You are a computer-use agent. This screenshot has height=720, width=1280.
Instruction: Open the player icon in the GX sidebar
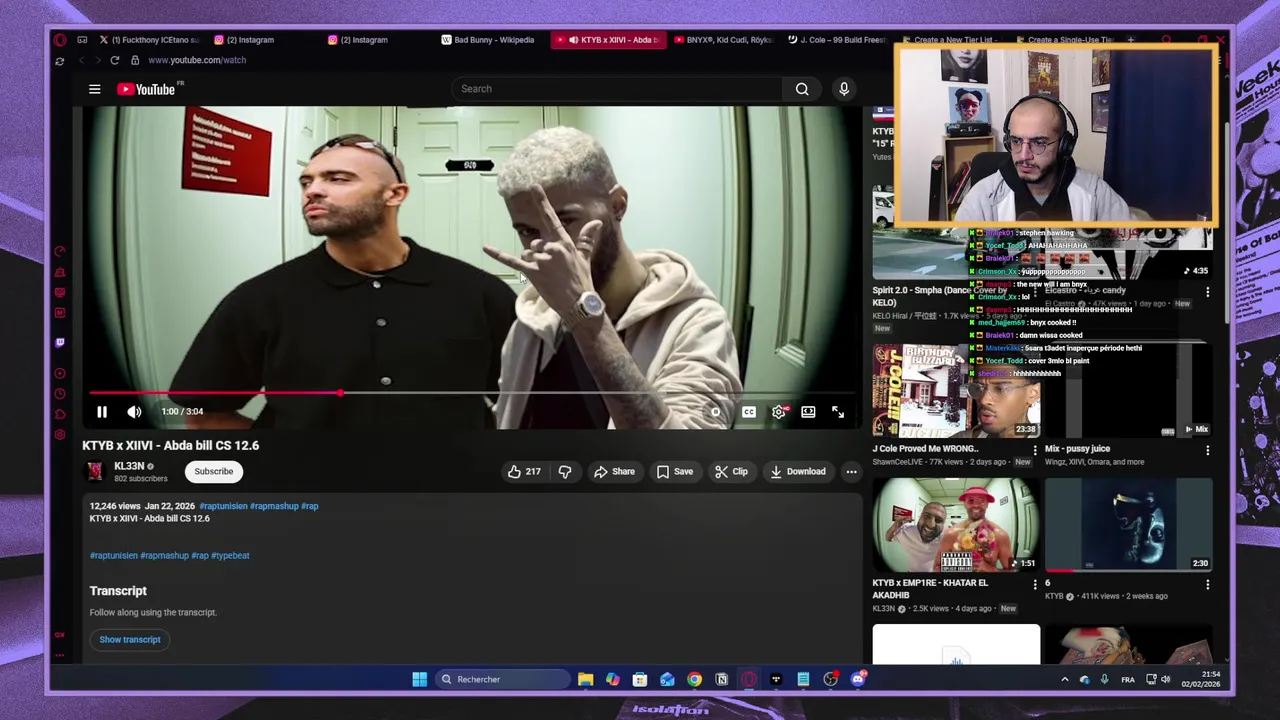(60, 374)
